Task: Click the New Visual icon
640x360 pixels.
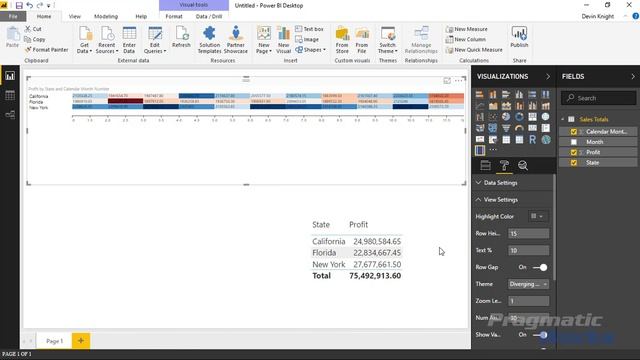Action: point(283,33)
